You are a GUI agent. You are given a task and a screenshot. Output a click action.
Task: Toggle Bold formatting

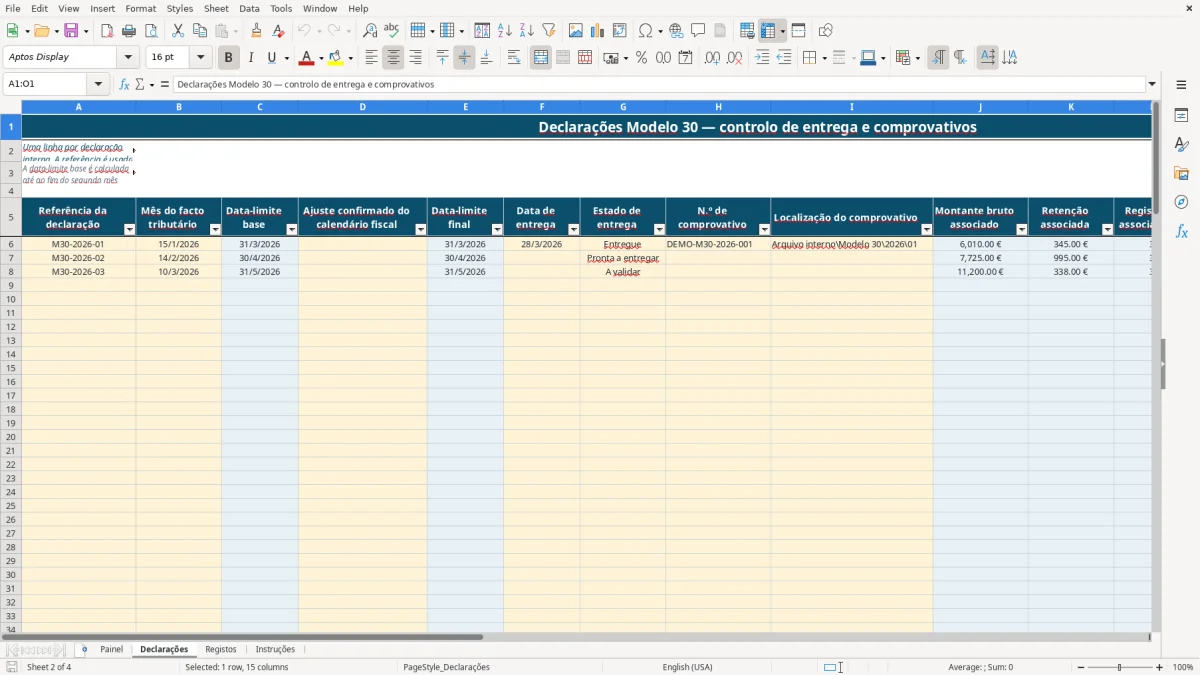pyautogui.click(x=229, y=58)
